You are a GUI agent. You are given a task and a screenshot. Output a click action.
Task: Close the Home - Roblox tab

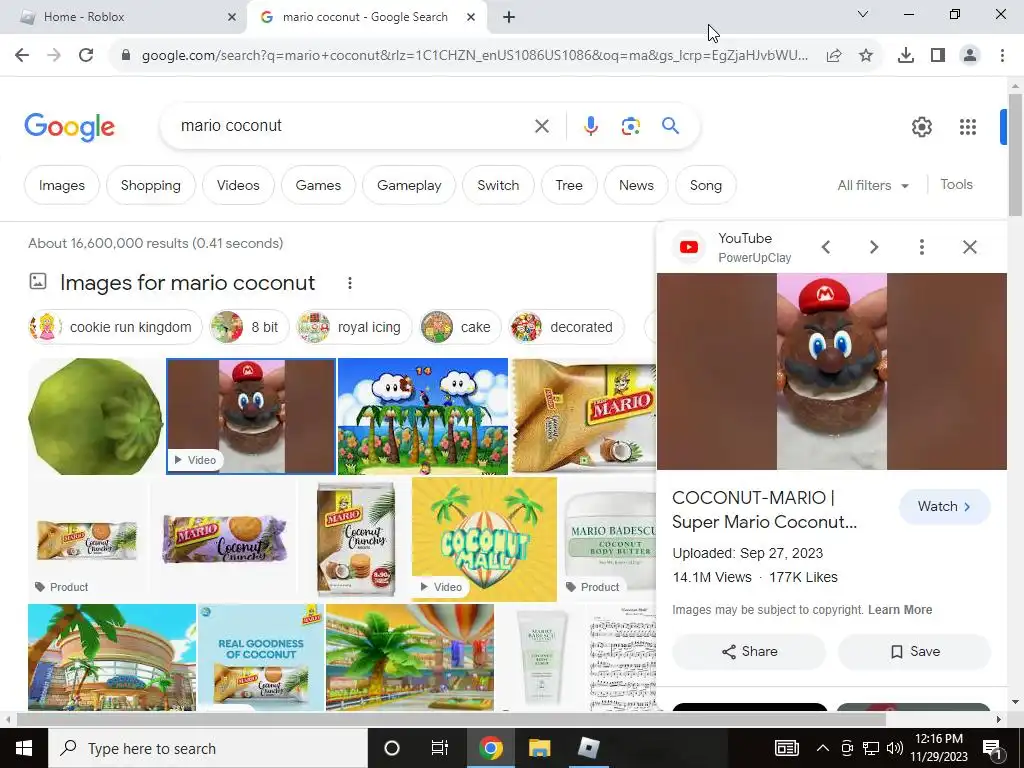[232, 17]
